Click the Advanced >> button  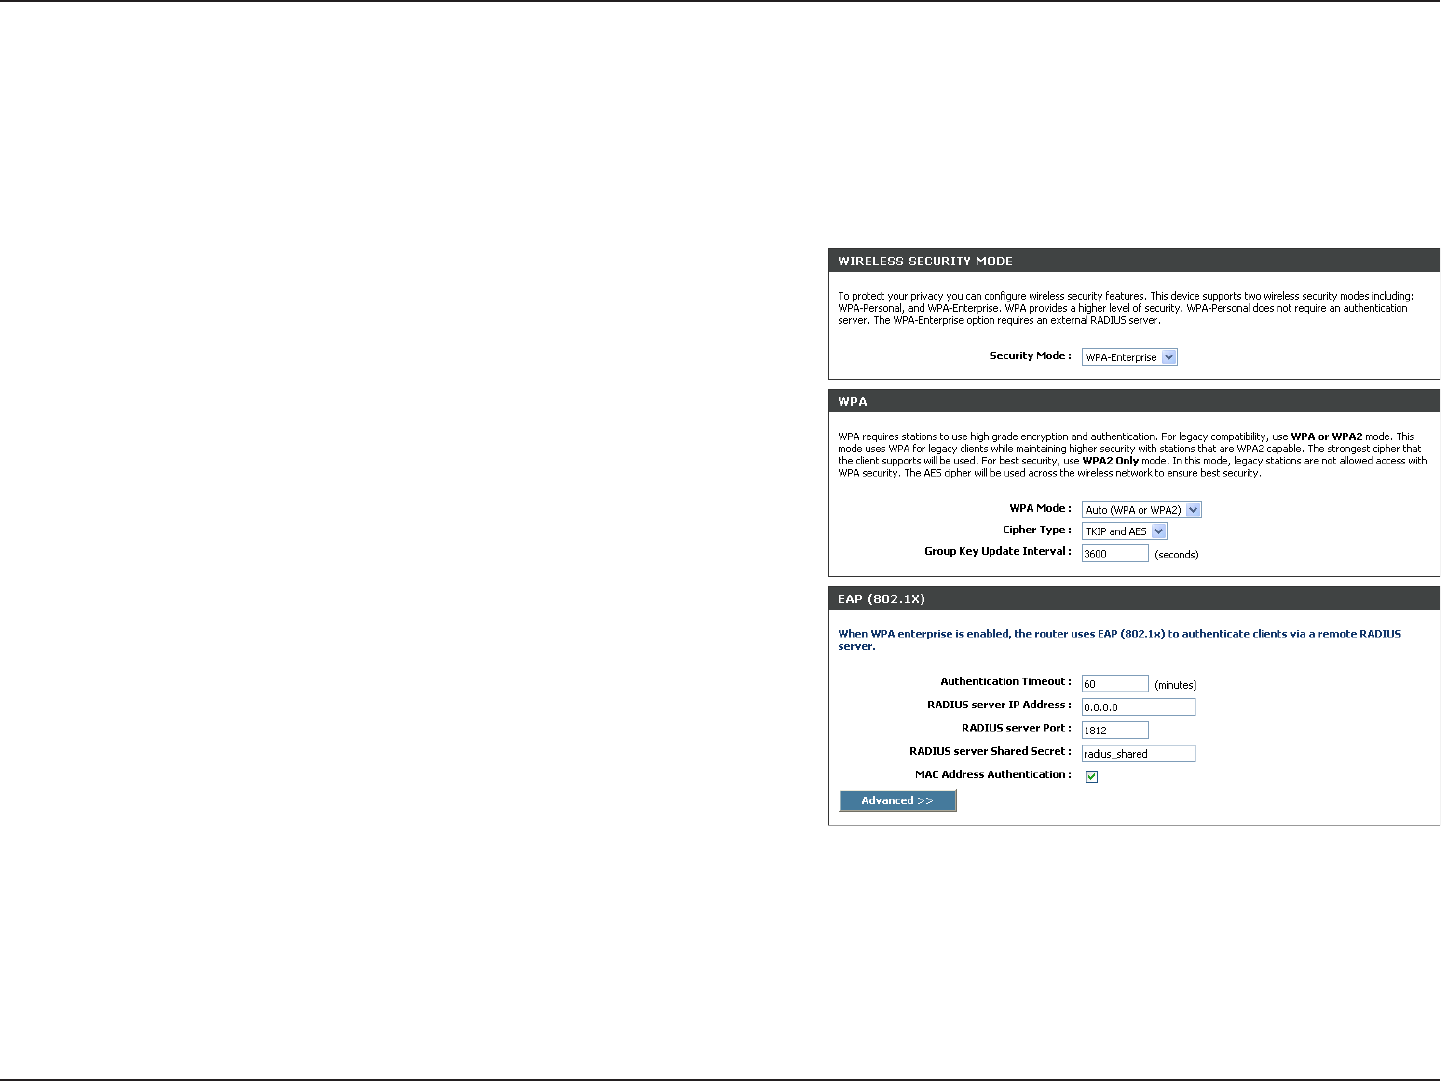pyautogui.click(x=898, y=801)
